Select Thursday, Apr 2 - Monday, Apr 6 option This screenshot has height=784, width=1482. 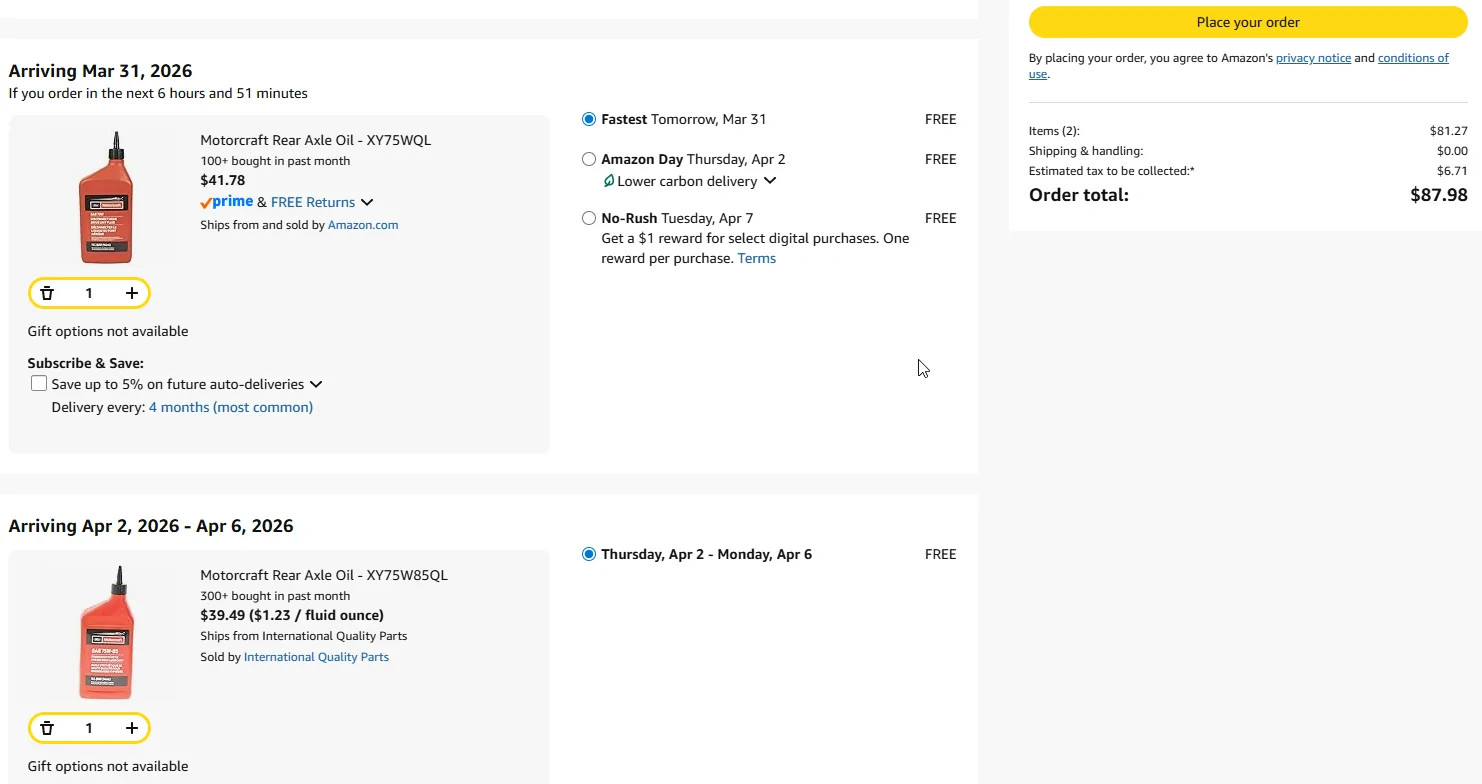pyautogui.click(x=589, y=554)
